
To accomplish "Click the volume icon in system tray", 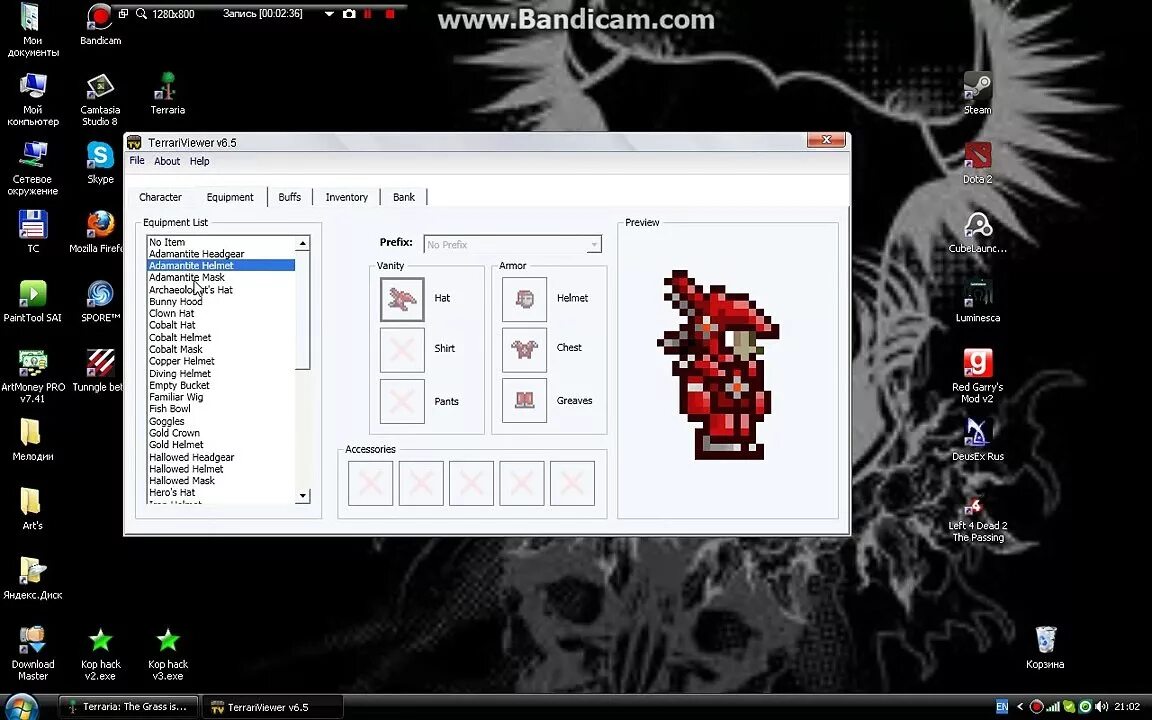I will click(1101, 707).
